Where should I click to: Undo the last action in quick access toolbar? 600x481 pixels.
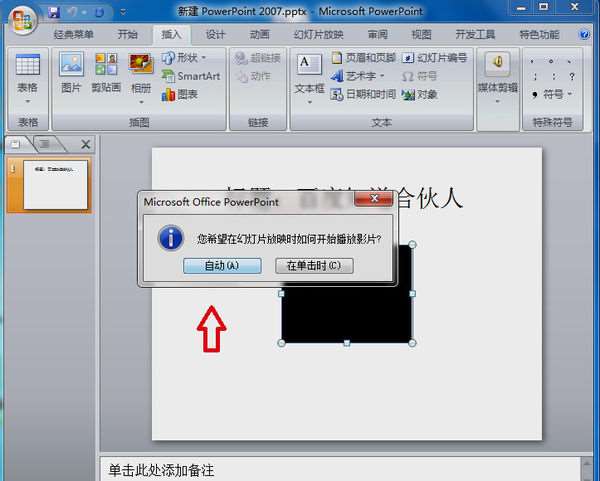tap(72, 13)
